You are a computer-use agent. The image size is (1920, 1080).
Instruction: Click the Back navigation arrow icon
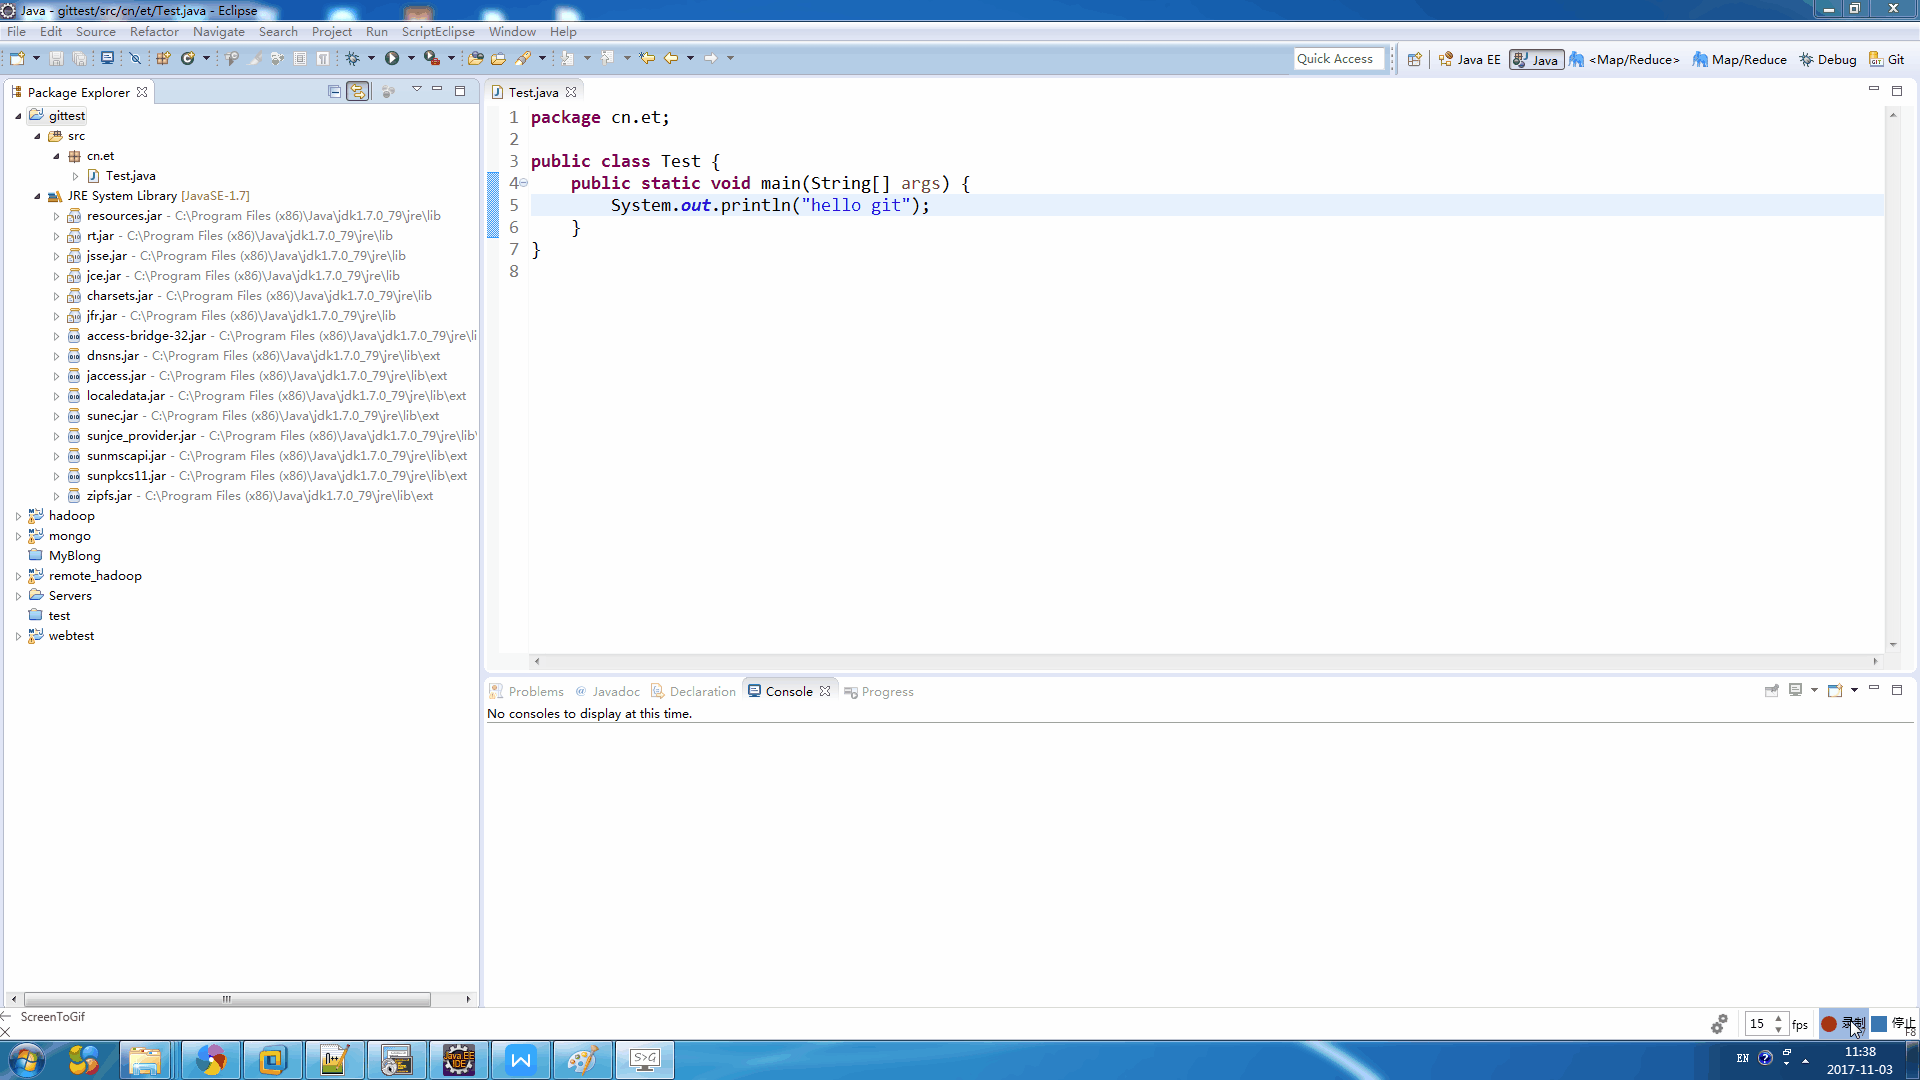pos(671,58)
